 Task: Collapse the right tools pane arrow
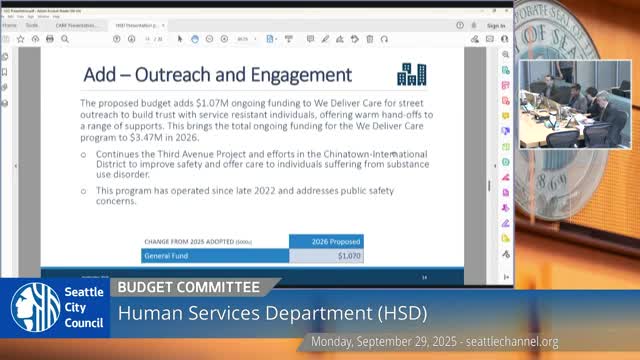pos(495,166)
